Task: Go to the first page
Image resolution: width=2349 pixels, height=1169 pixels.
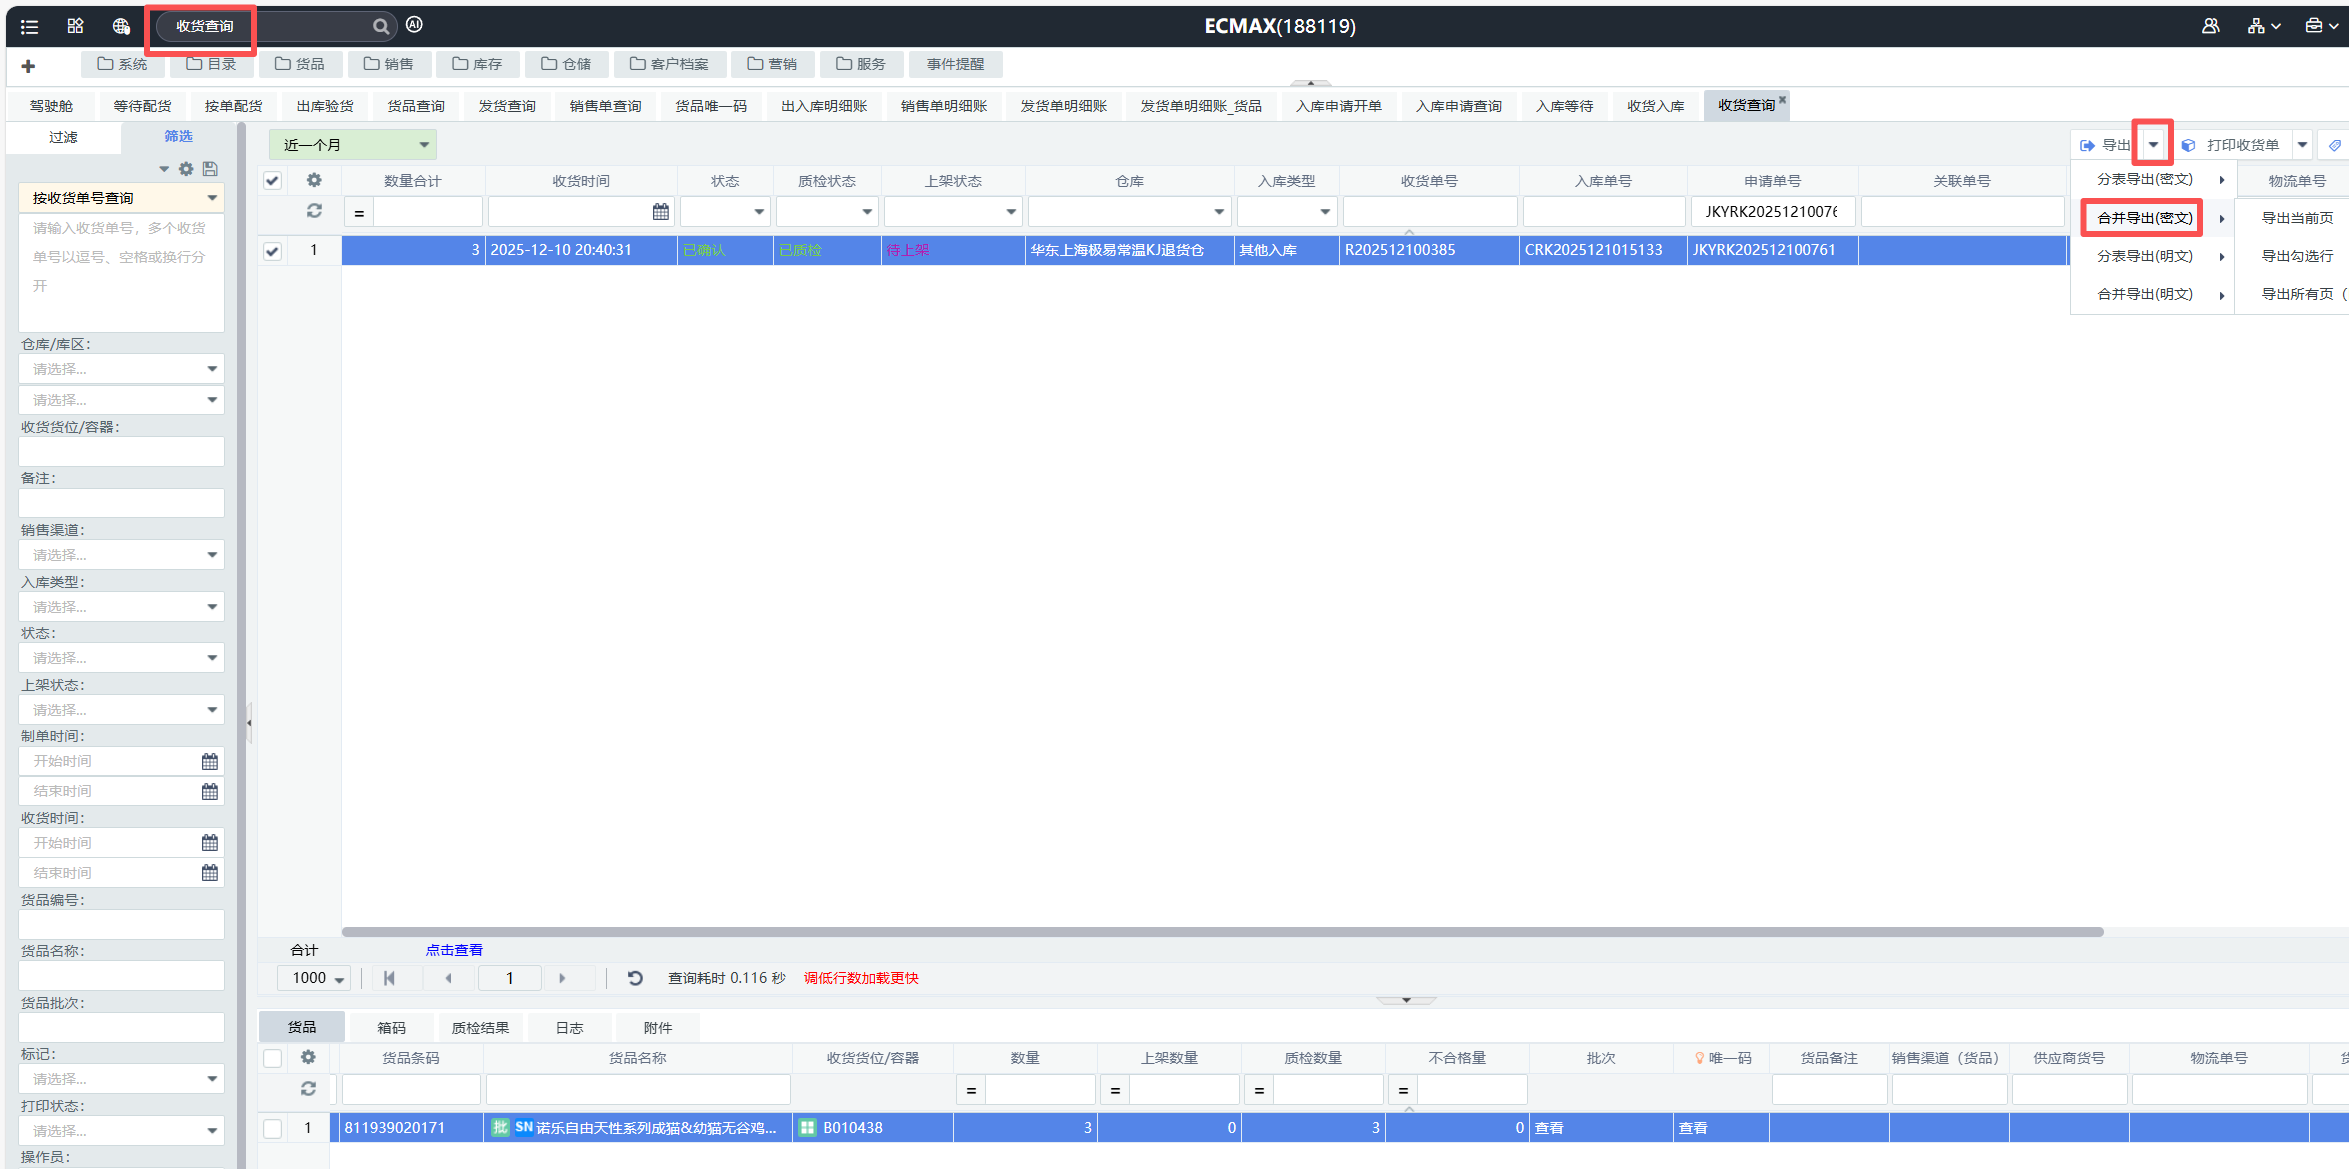Action: [x=389, y=978]
